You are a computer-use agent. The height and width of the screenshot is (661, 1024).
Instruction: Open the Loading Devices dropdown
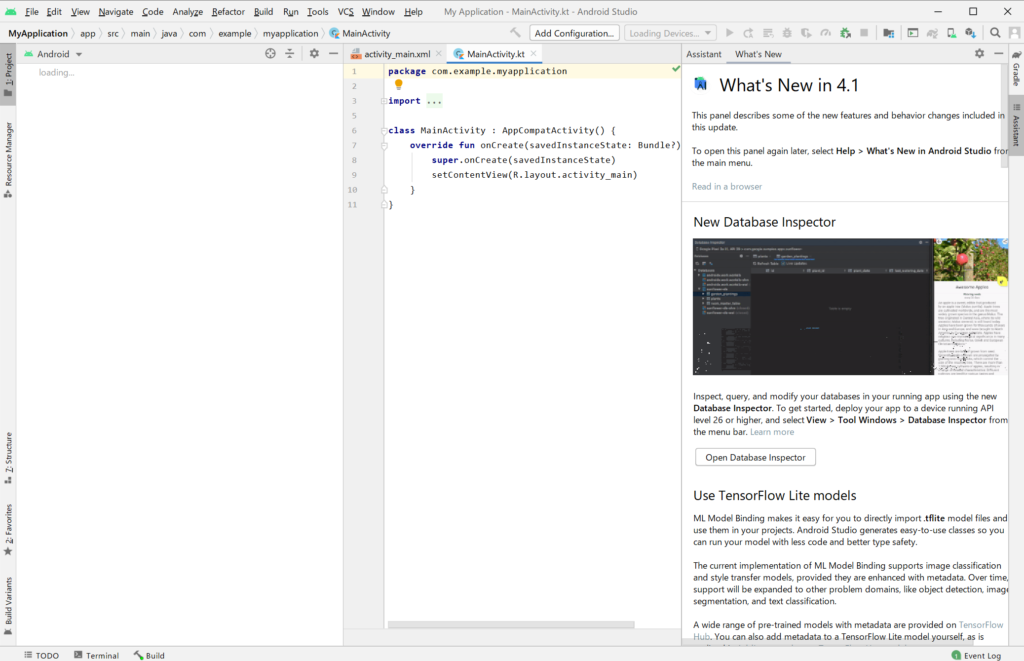[670, 33]
